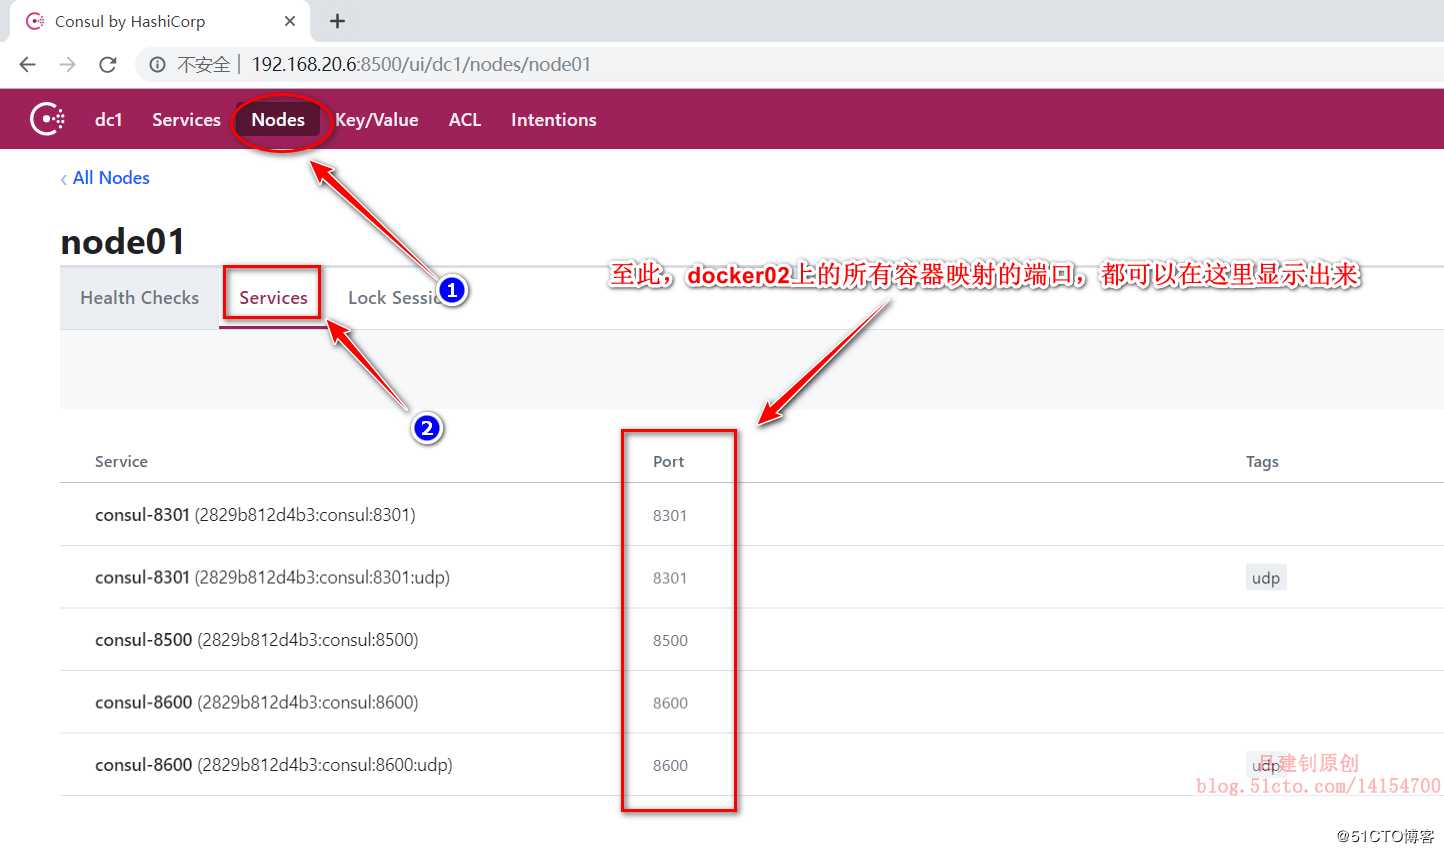Screen dimensions: 1444x853
Task: Close the Consul by HashiCorp tab
Action: 290,21
